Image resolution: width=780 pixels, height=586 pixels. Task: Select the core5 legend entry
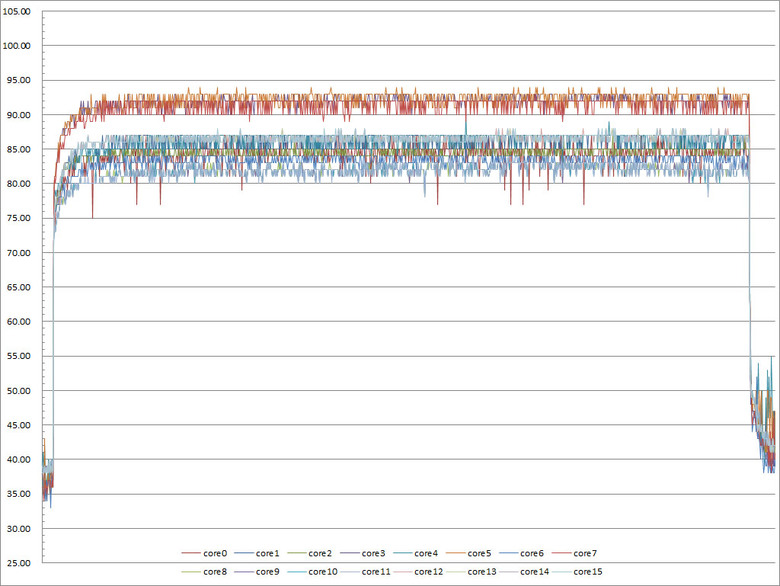click(469, 553)
